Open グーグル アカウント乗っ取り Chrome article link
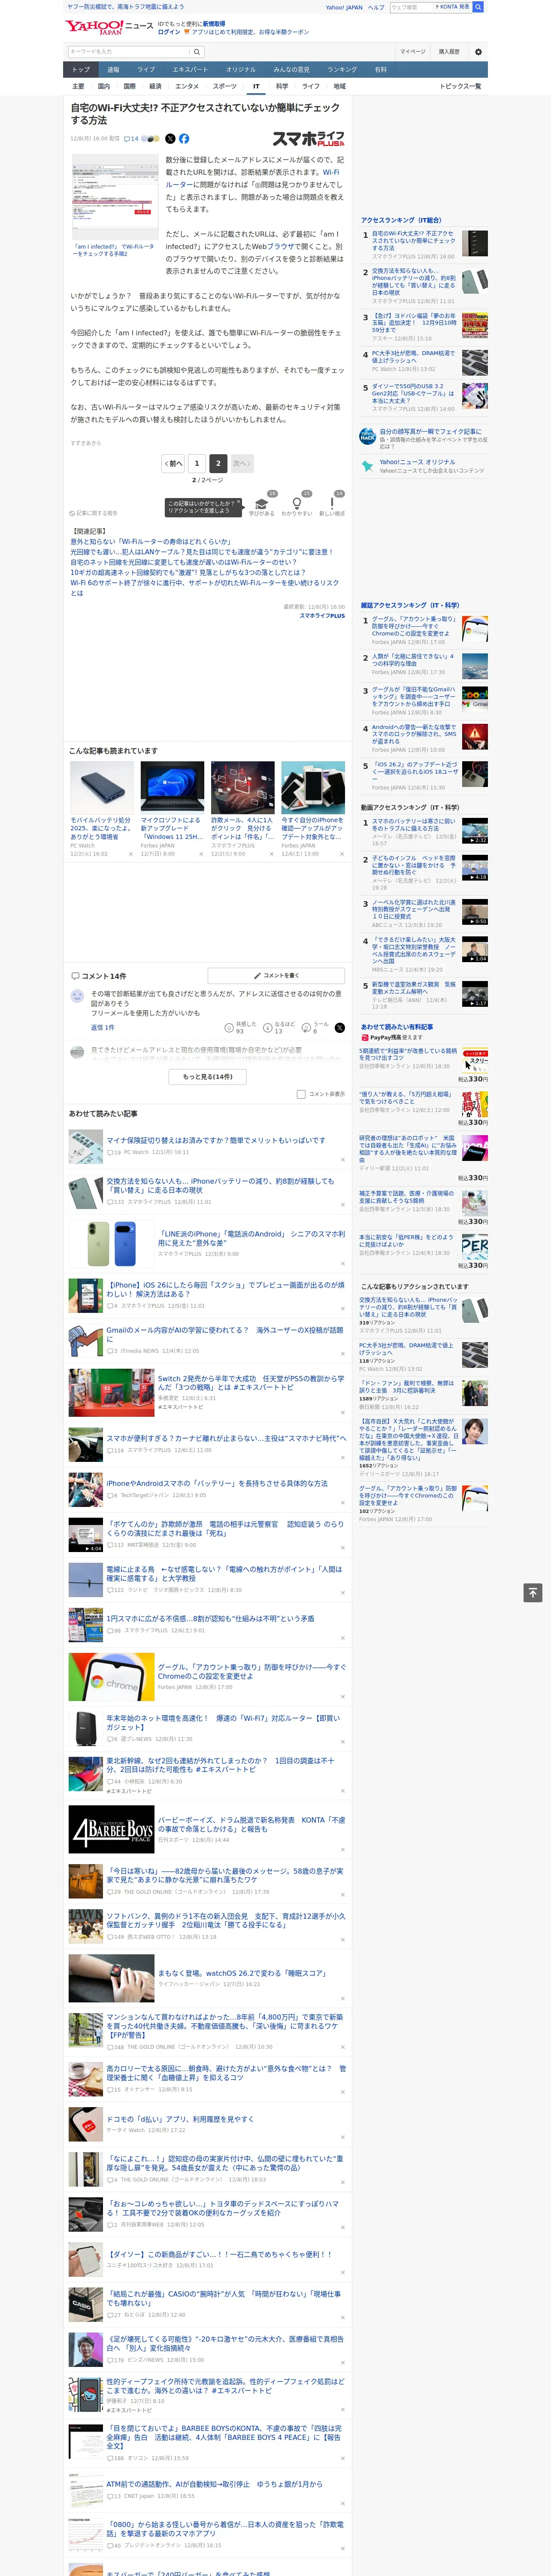 pos(251,1672)
